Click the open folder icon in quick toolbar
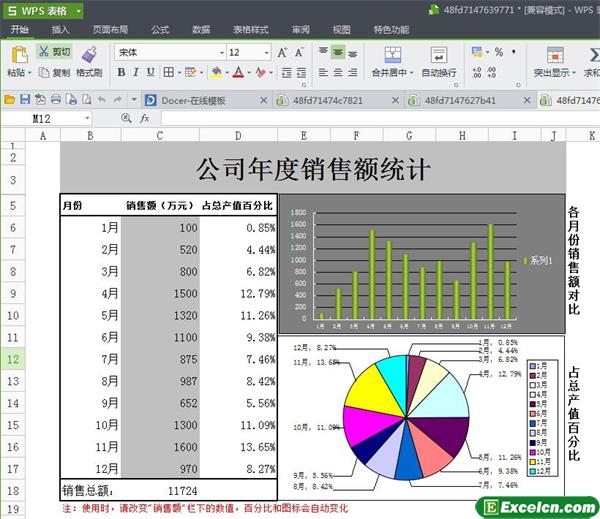Image resolution: width=600 pixels, height=519 pixels. [x=9, y=100]
